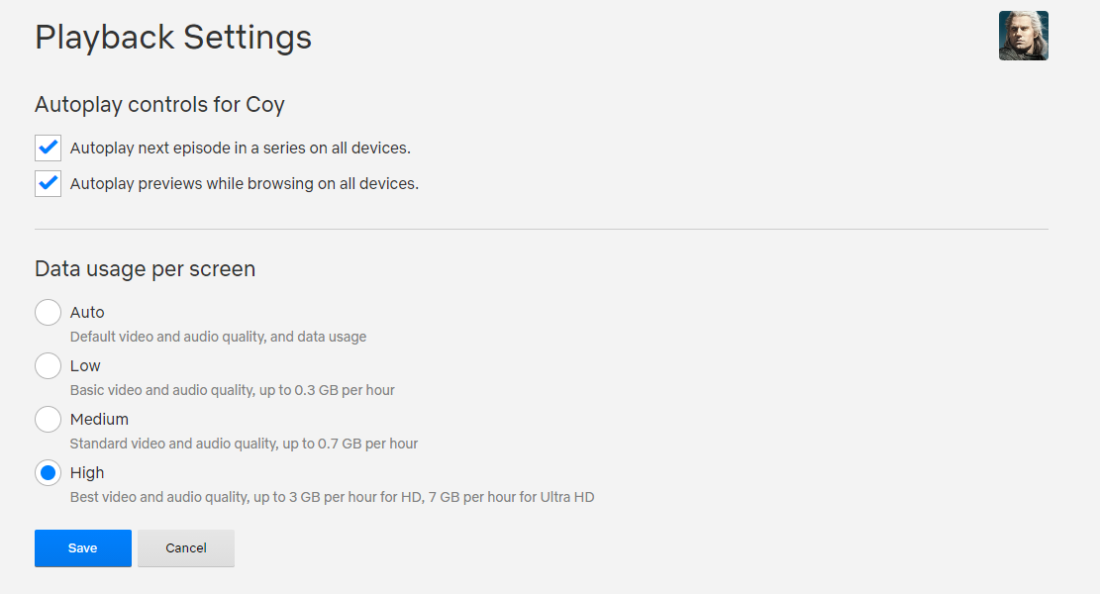Click the Auto option label text
This screenshot has width=1100, height=594.
coord(86,312)
